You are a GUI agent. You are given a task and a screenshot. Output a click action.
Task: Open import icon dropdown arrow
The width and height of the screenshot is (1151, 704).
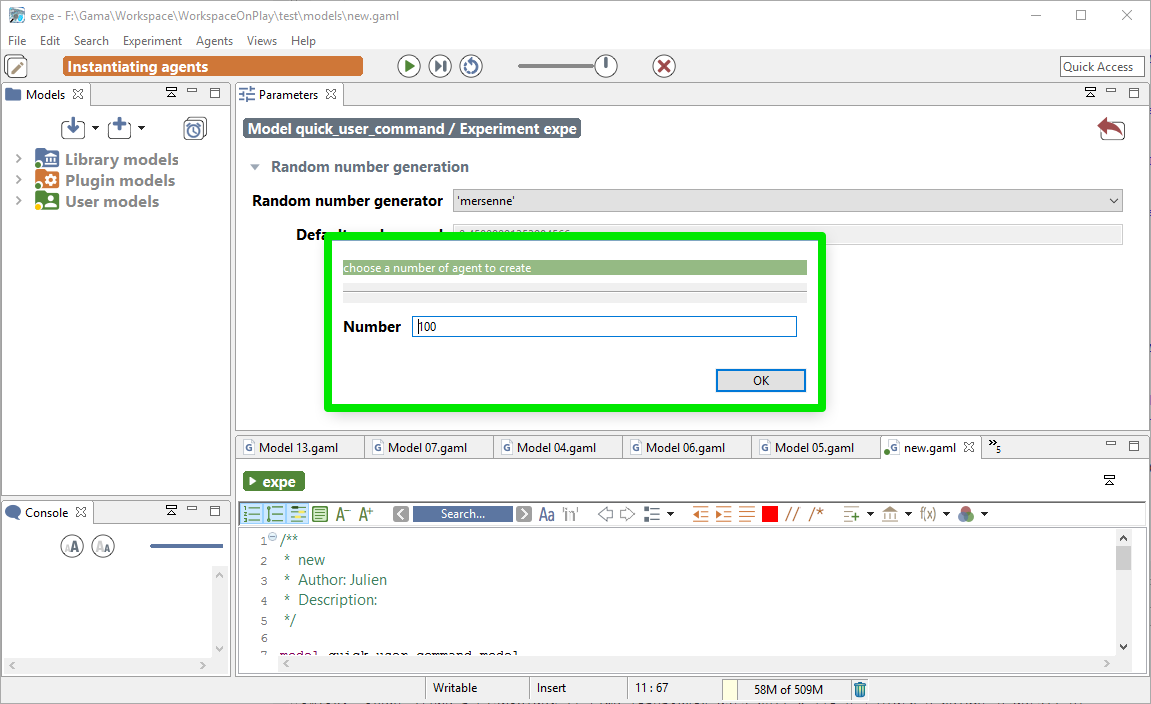[95, 128]
